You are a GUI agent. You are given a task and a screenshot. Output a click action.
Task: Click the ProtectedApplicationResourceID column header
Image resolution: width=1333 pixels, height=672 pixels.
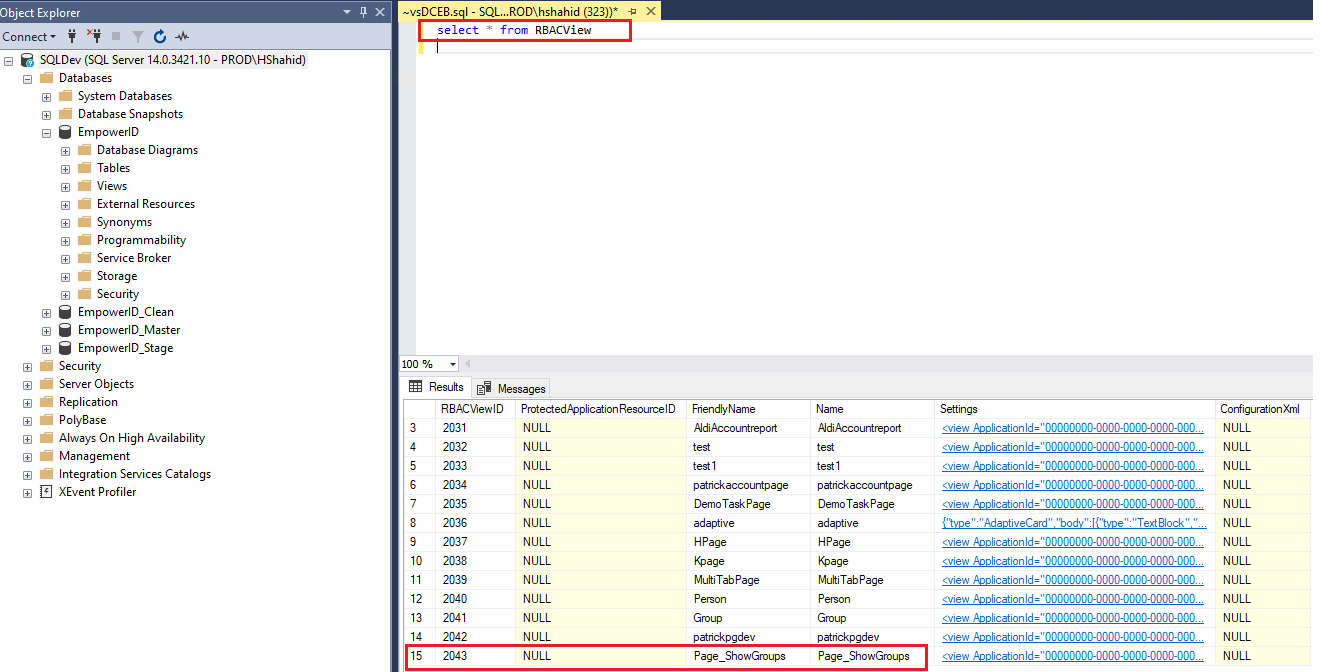(600, 409)
